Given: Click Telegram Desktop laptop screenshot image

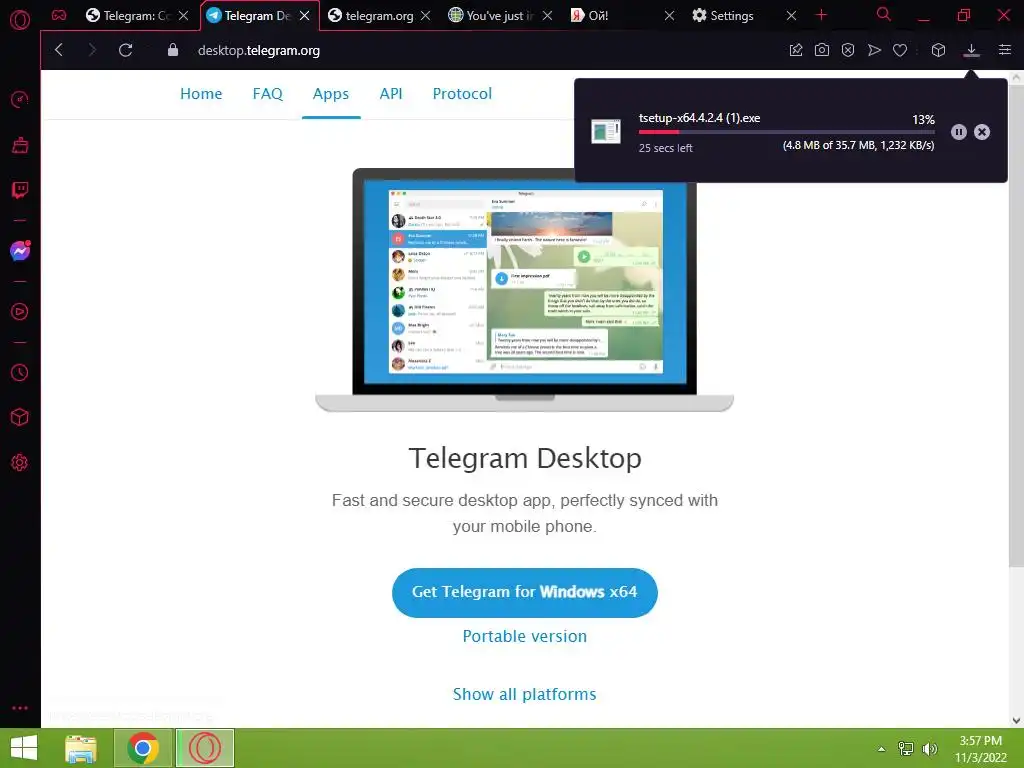Looking at the screenshot, I should 524,289.
